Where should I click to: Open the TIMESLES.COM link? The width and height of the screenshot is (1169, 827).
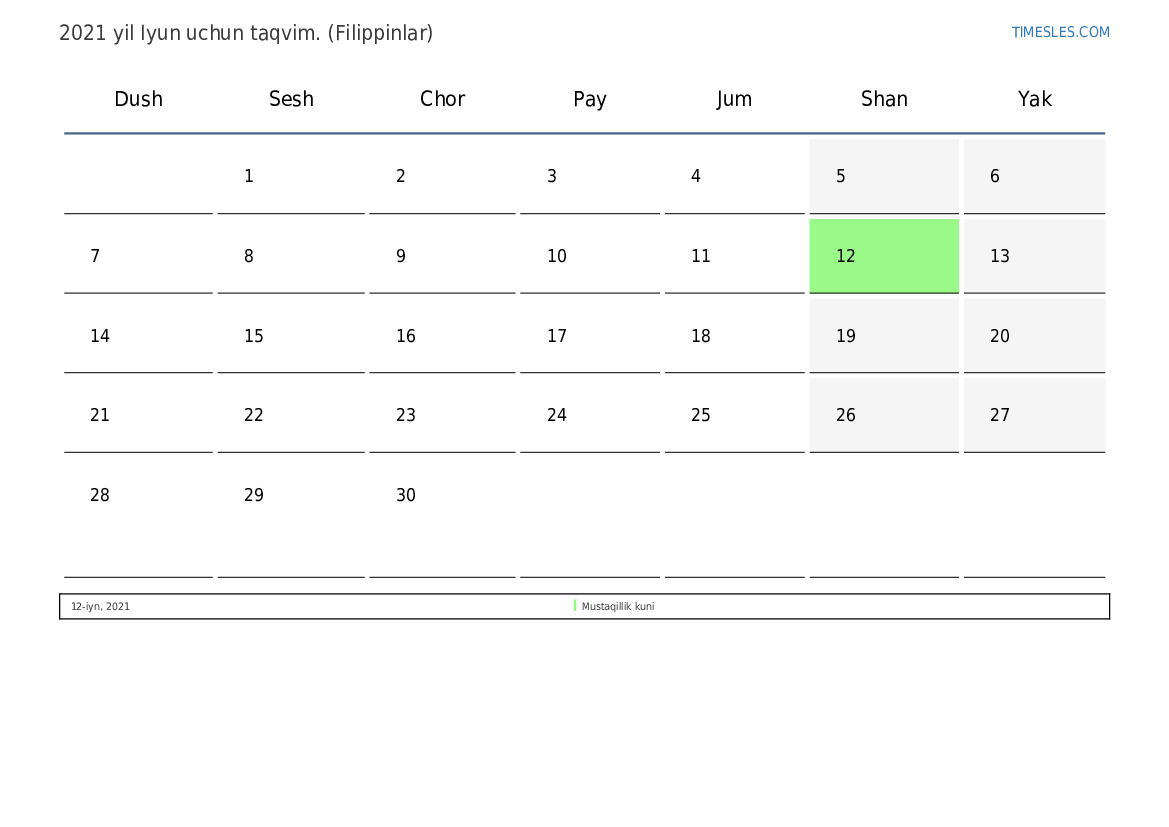tap(1060, 32)
